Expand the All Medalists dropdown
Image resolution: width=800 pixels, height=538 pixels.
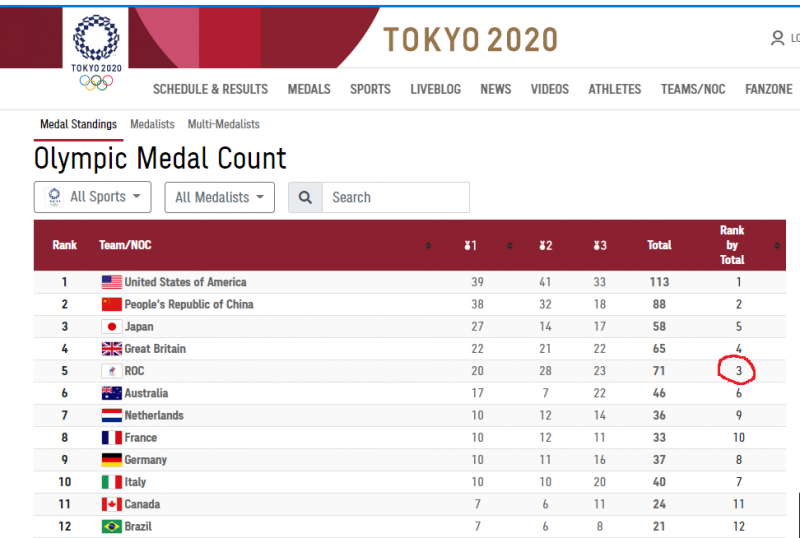pyautogui.click(x=219, y=197)
